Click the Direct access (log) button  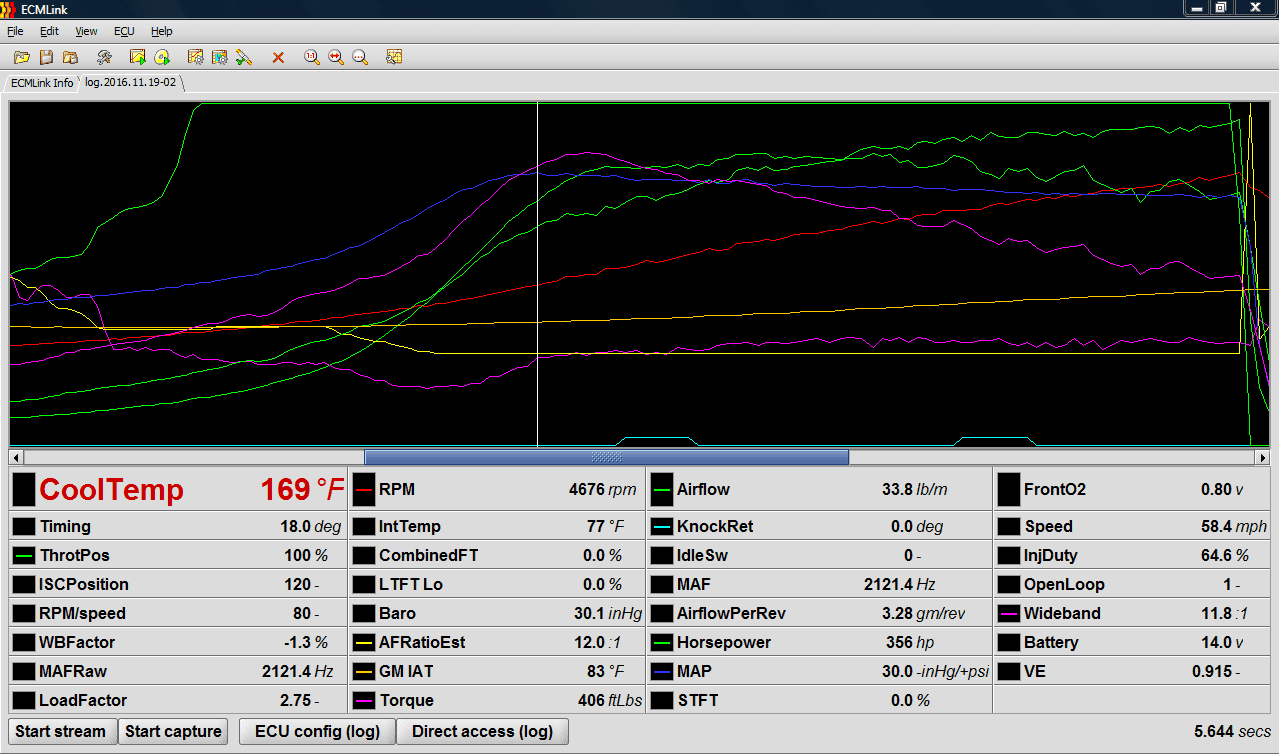click(x=482, y=731)
